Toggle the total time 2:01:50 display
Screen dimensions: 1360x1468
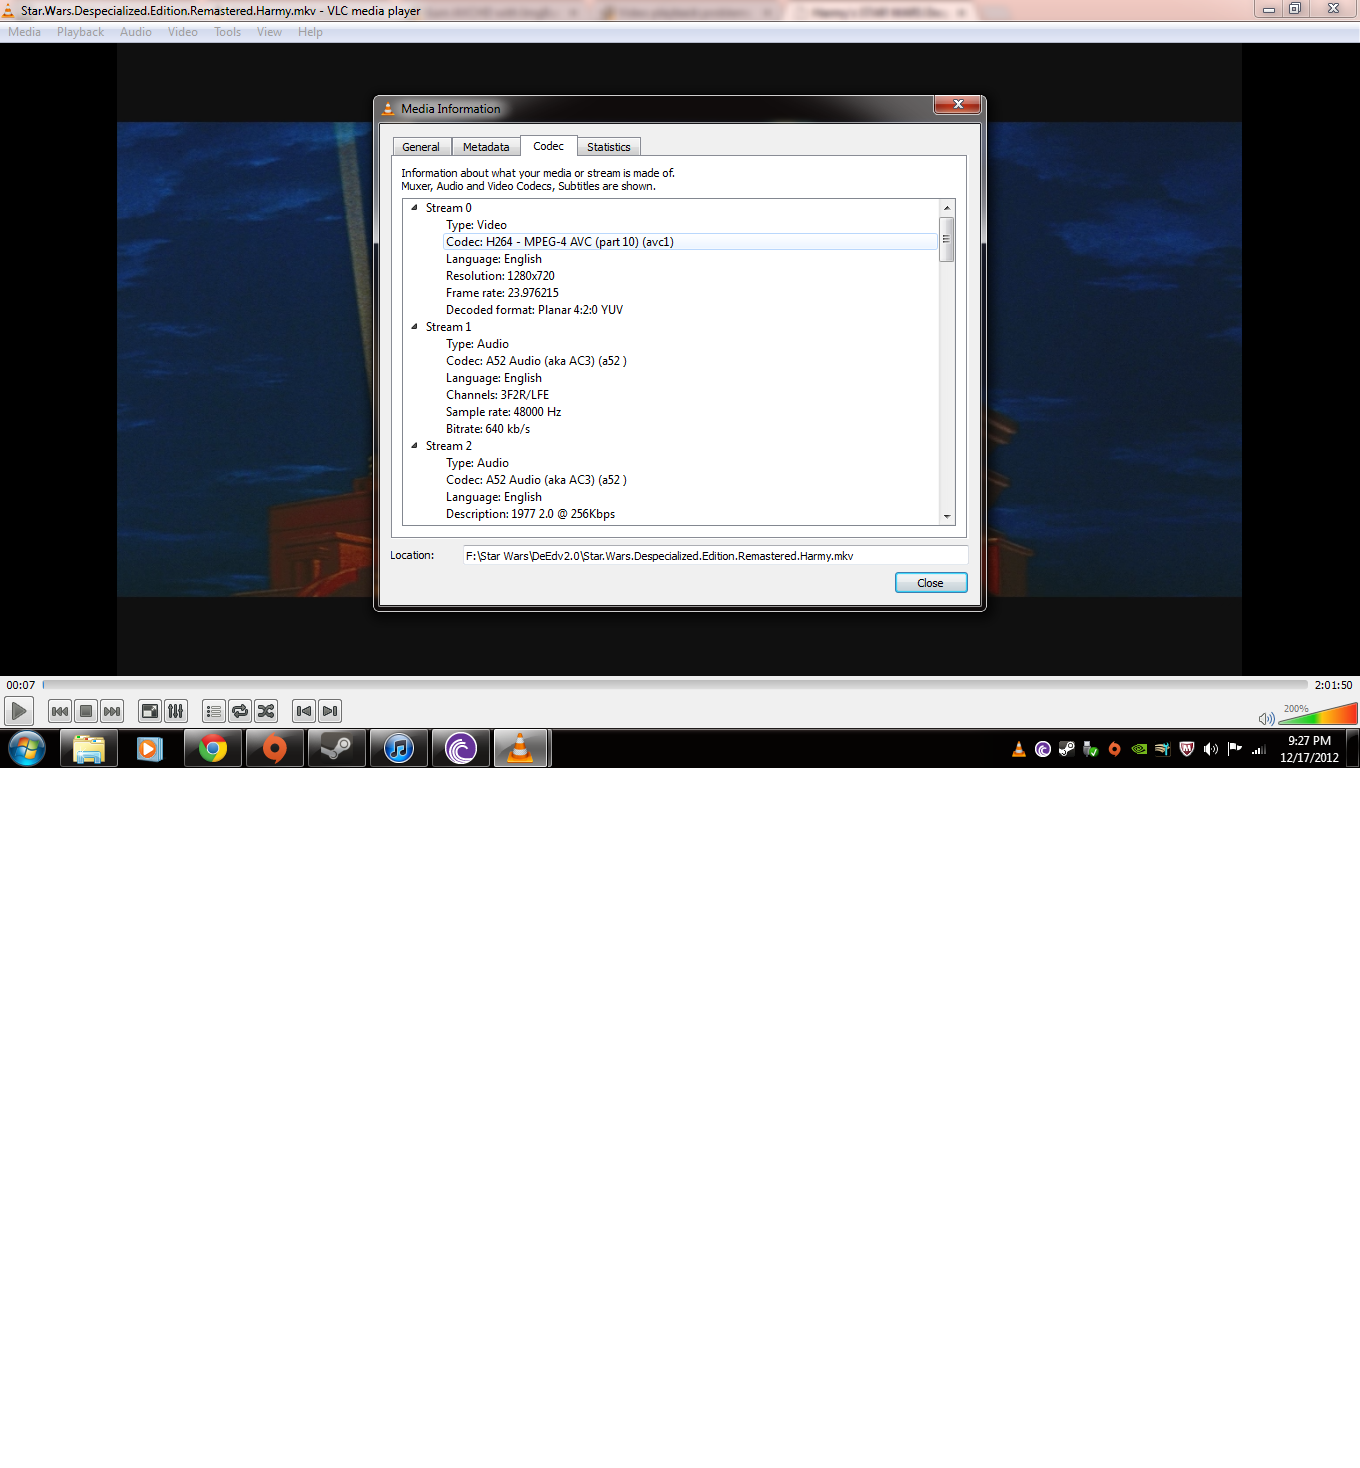click(x=1333, y=685)
